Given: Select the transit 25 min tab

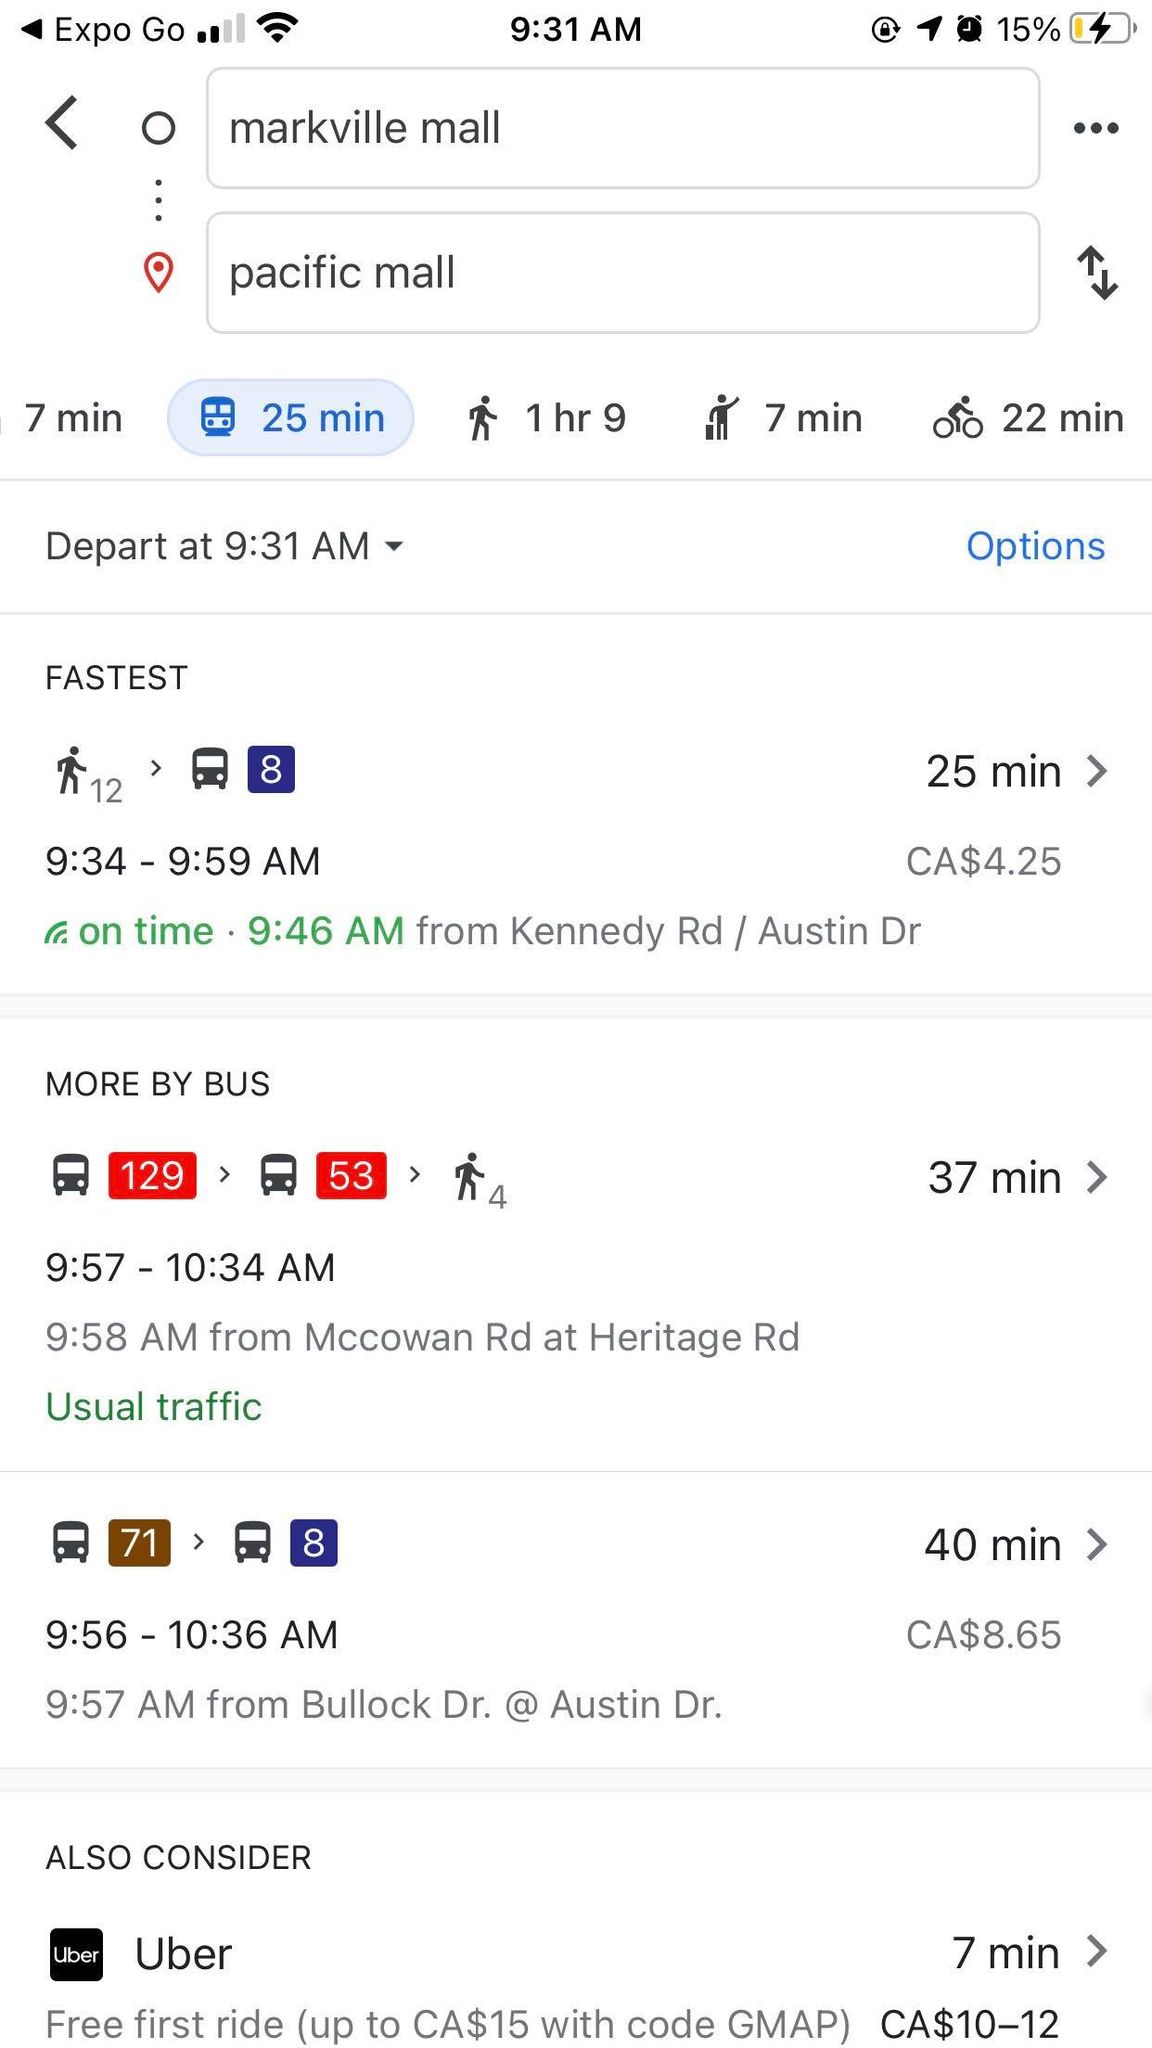Looking at the screenshot, I should [291, 418].
